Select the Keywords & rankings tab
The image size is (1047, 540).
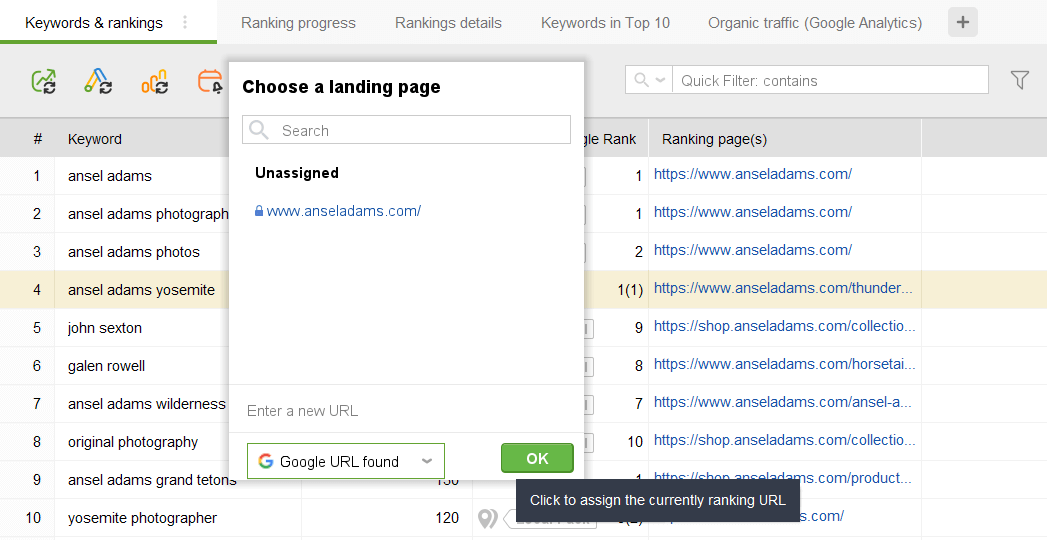click(x=93, y=23)
